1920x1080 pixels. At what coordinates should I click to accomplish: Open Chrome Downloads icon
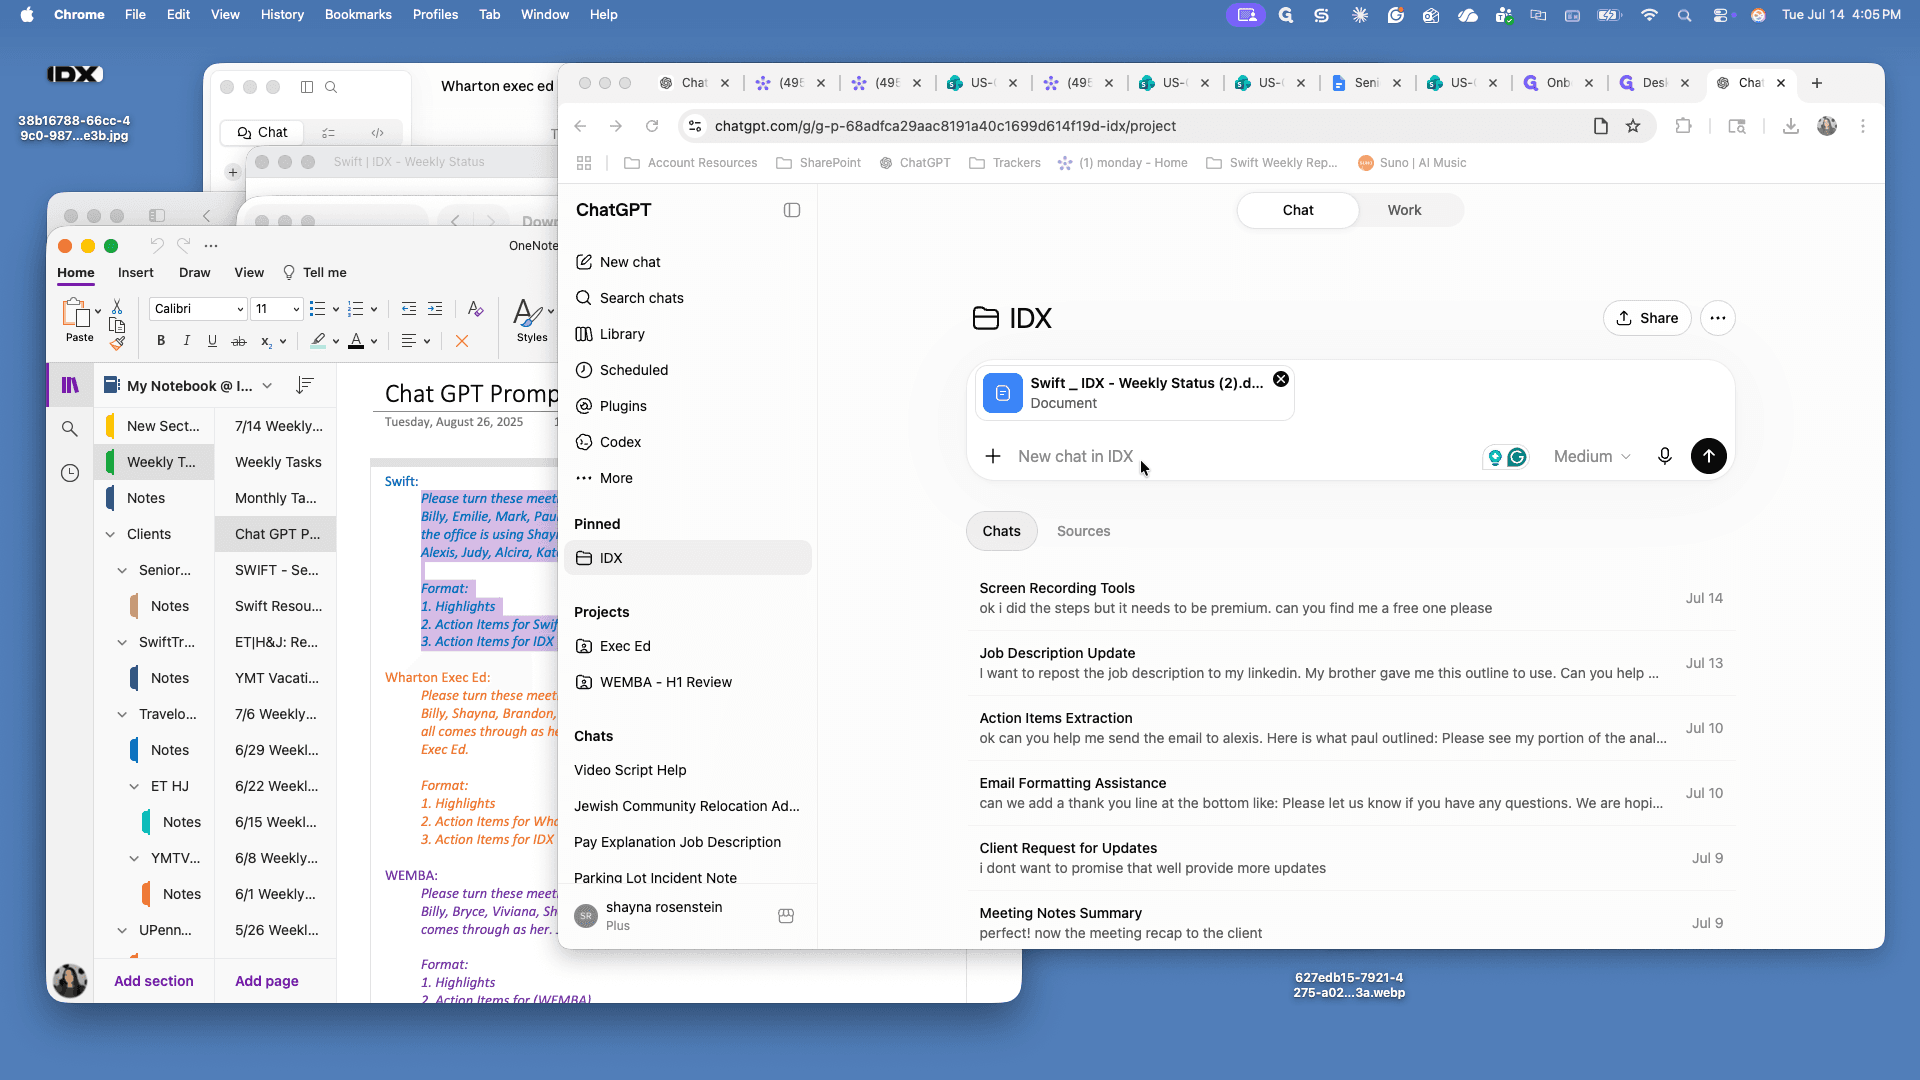click(x=1791, y=126)
